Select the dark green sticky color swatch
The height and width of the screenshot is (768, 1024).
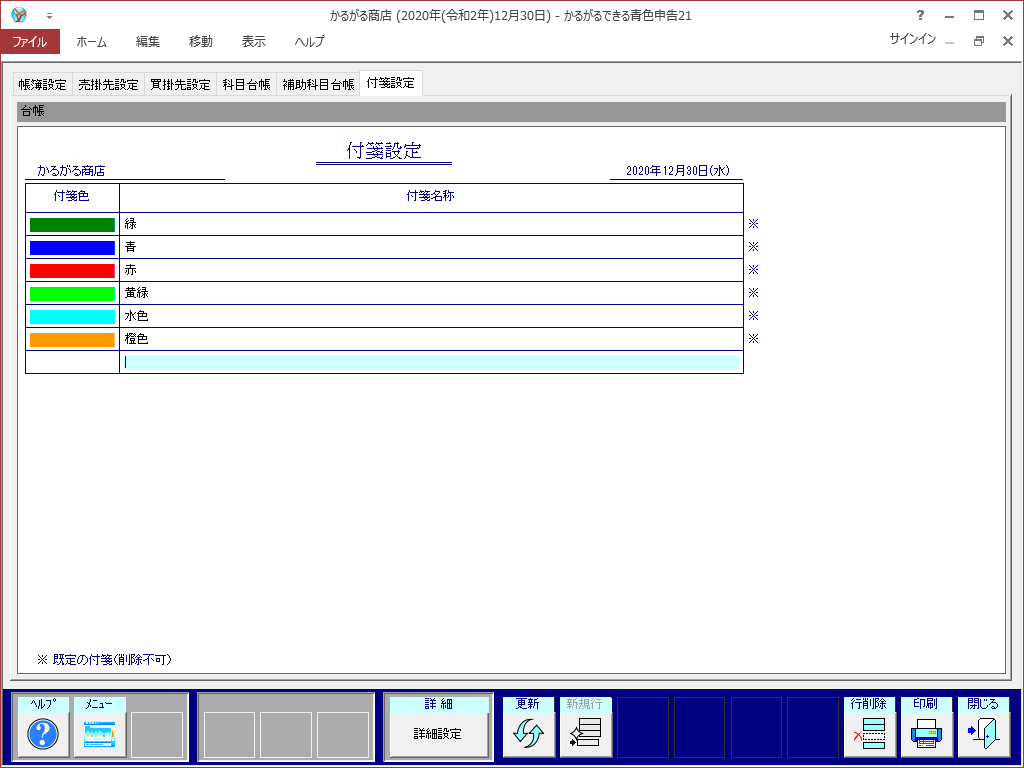coord(72,225)
